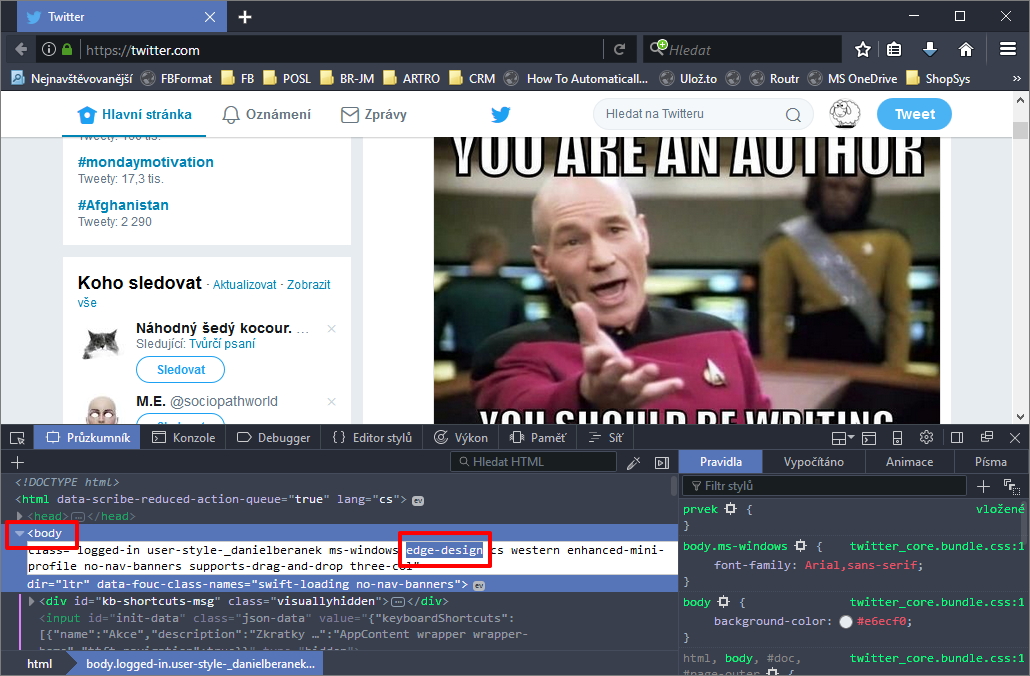Select the Průzkumník inspector tab
1030x676 pixels.
[x=88, y=438]
